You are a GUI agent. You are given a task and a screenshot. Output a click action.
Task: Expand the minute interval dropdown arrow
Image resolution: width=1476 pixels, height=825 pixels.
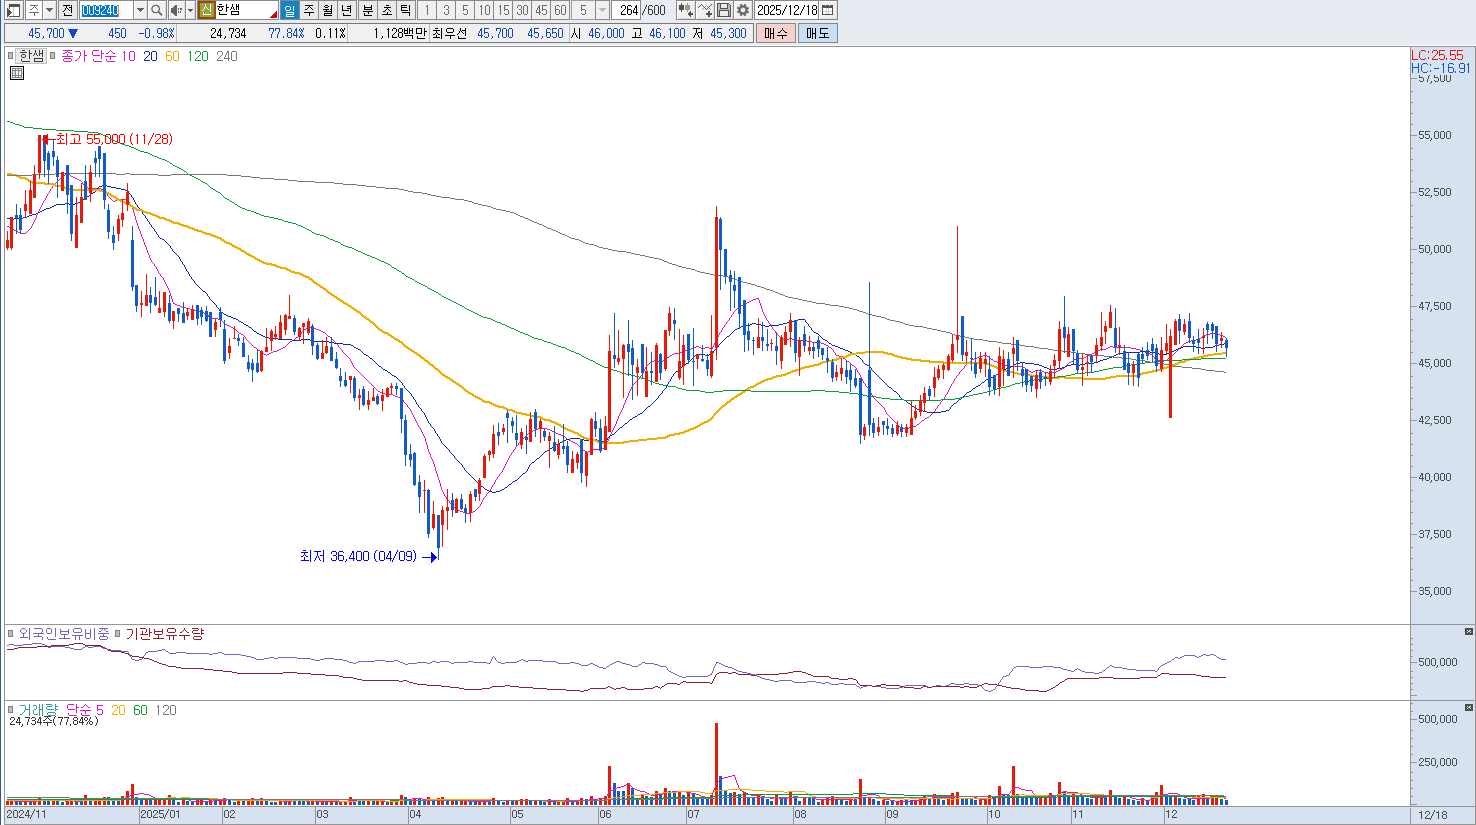[x=602, y=10]
